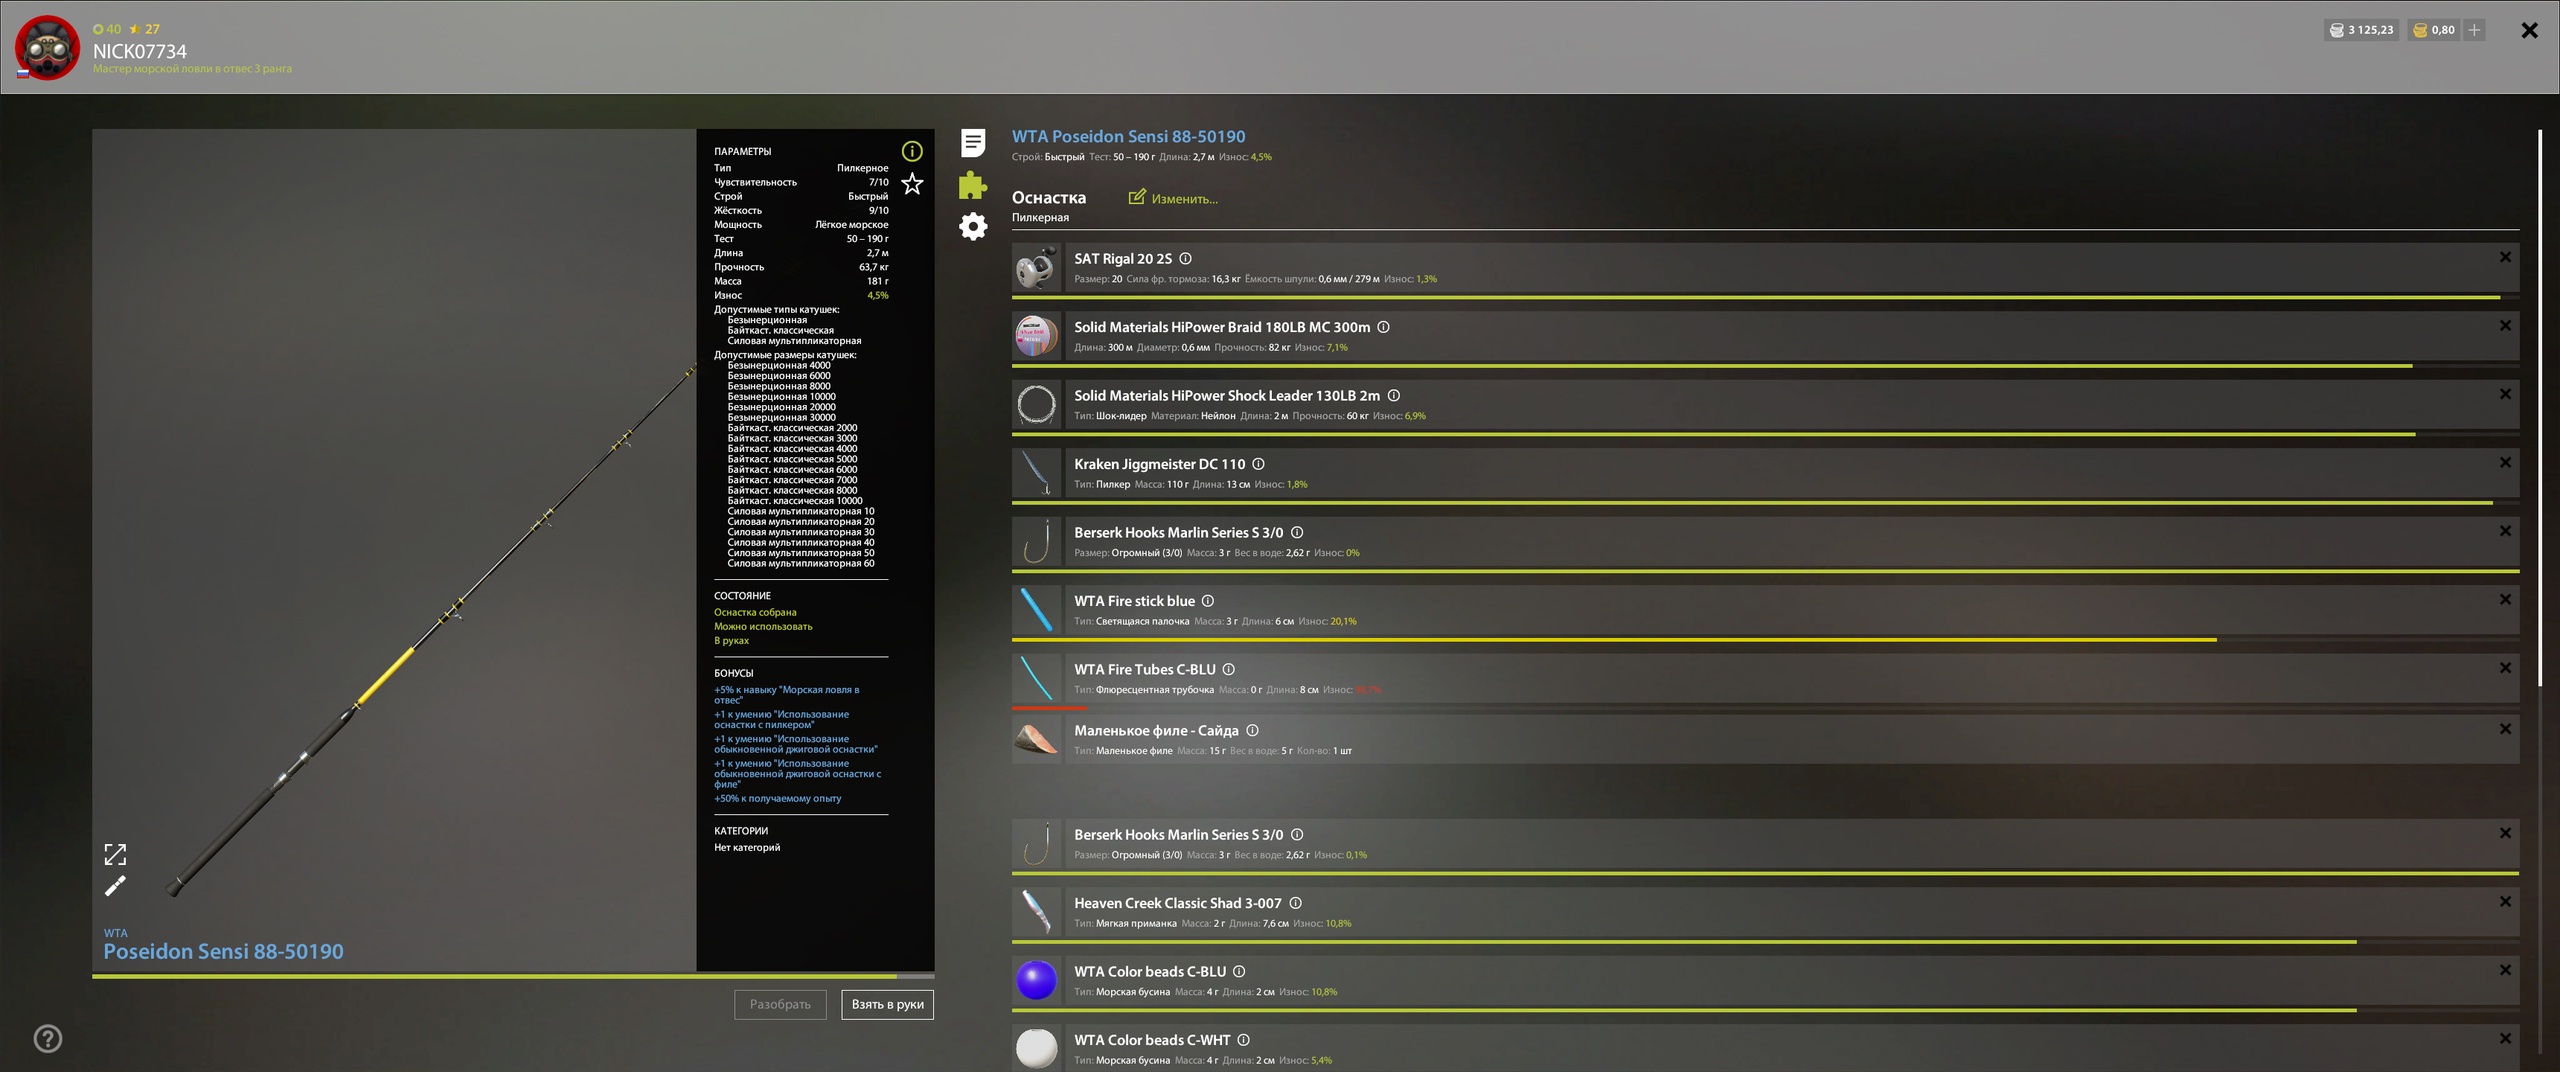Remove WTA Color beads C-BLU
This screenshot has width=2560, height=1072.
[x=2505, y=970]
